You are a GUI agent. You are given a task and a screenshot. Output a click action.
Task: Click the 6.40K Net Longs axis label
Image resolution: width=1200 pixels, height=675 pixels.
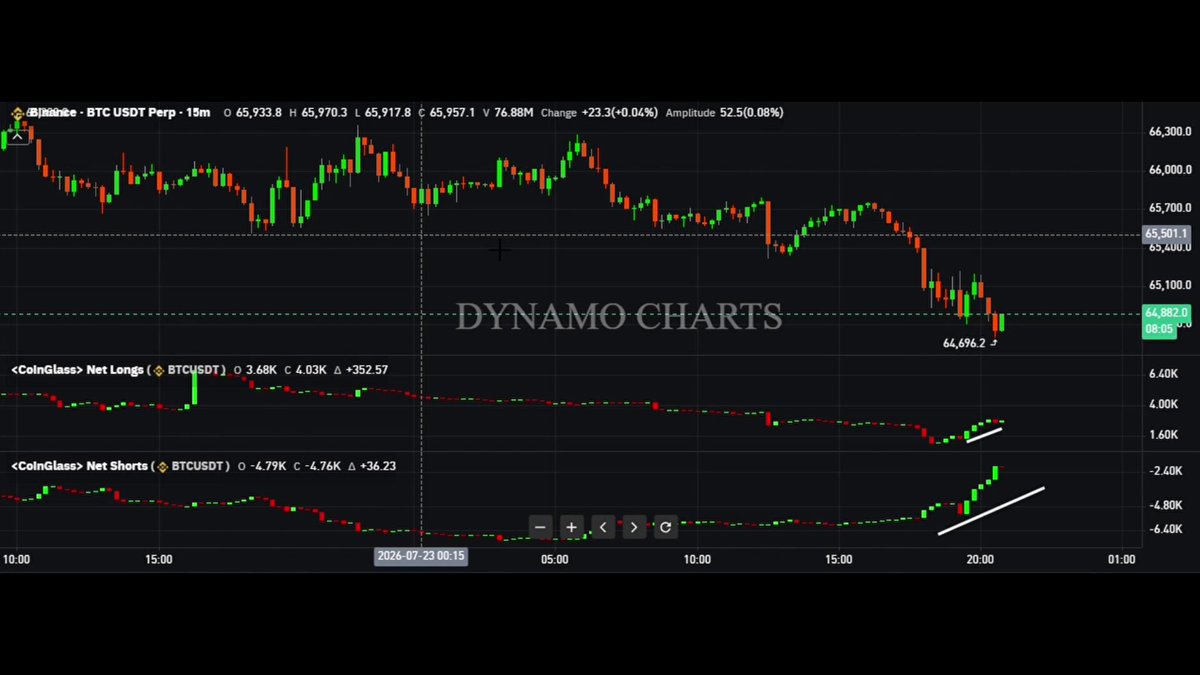1165,374
